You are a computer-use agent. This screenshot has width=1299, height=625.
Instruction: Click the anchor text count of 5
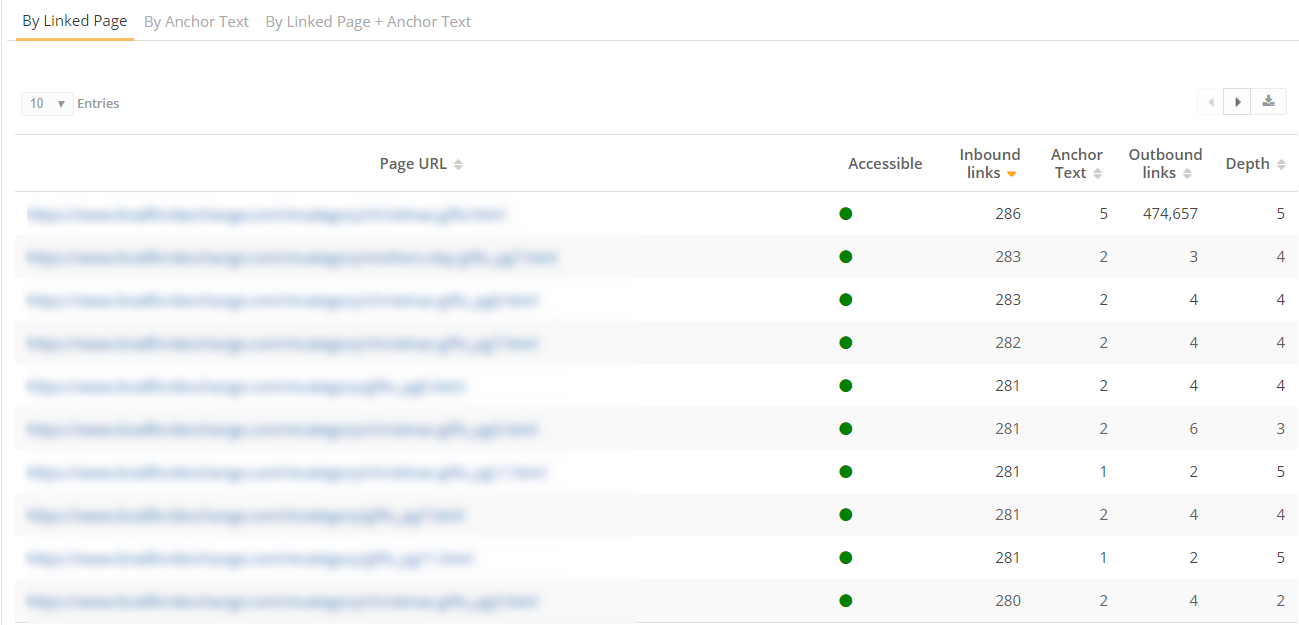pos(1103,214)
